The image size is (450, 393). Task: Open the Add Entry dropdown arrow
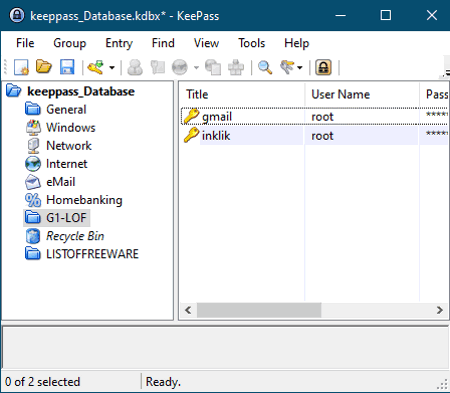point(112,68)
